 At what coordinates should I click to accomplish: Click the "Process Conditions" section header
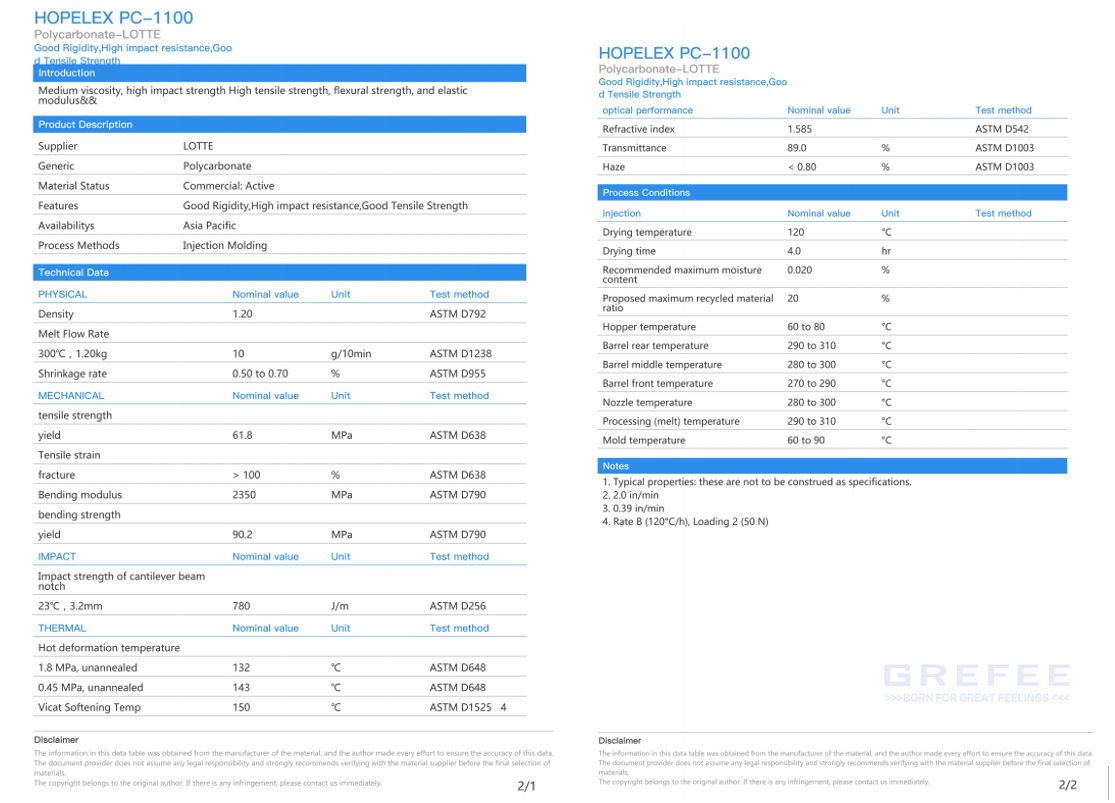tap(832, 193)
